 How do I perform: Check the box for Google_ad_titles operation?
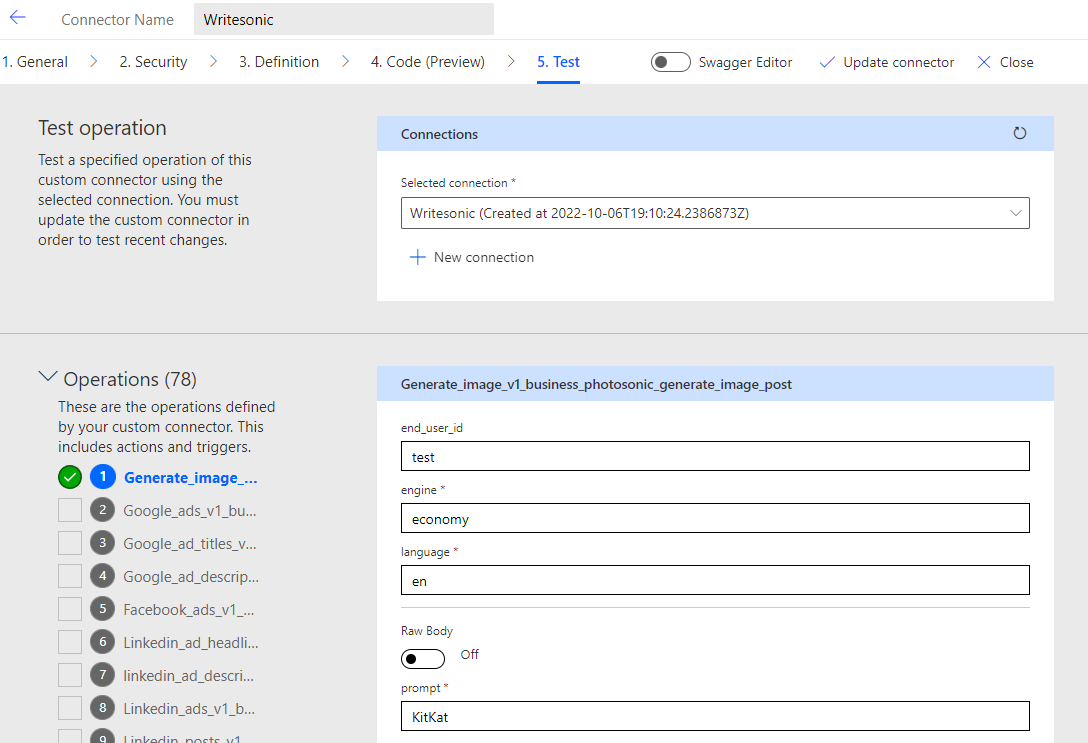[x=70, y=543]
